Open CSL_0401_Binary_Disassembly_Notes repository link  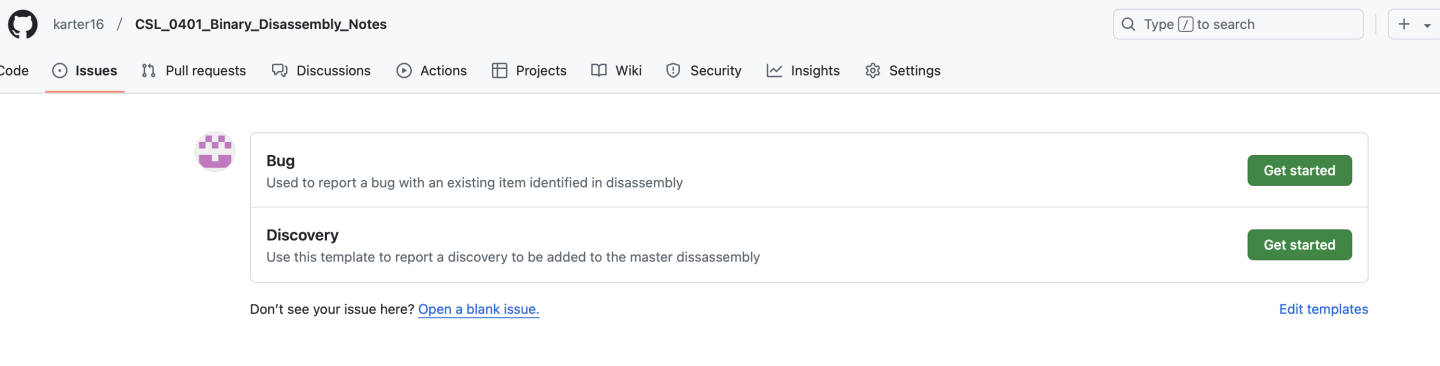[261, 24]
